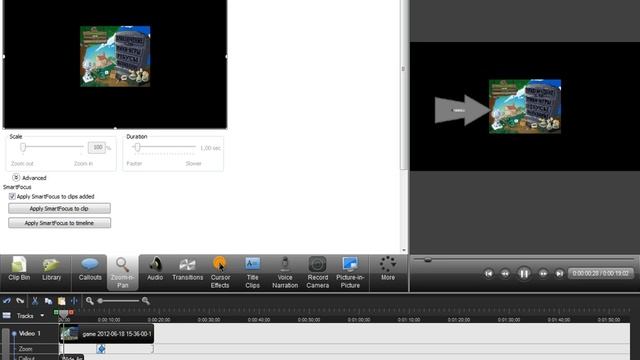Click the preview playback scrubber handle
Screen dimensions: 640x360
coord(427,260)
